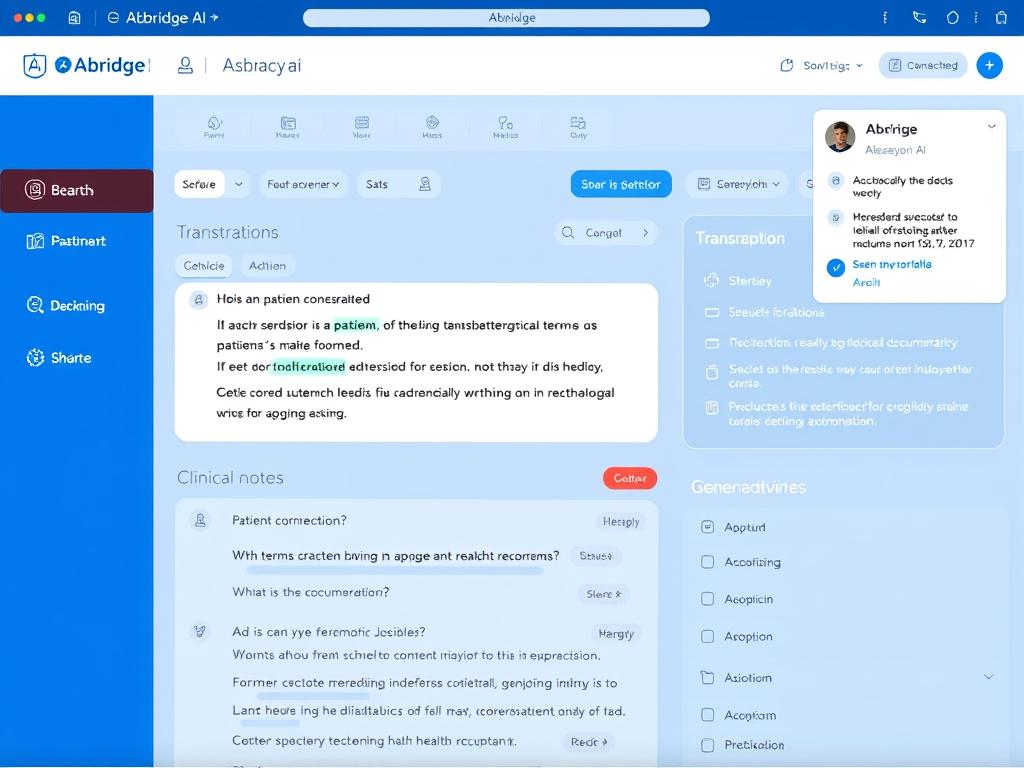1024x768 pixels.
Task: Select the Medica toolbar icon
Action: [x=505, y=127]
